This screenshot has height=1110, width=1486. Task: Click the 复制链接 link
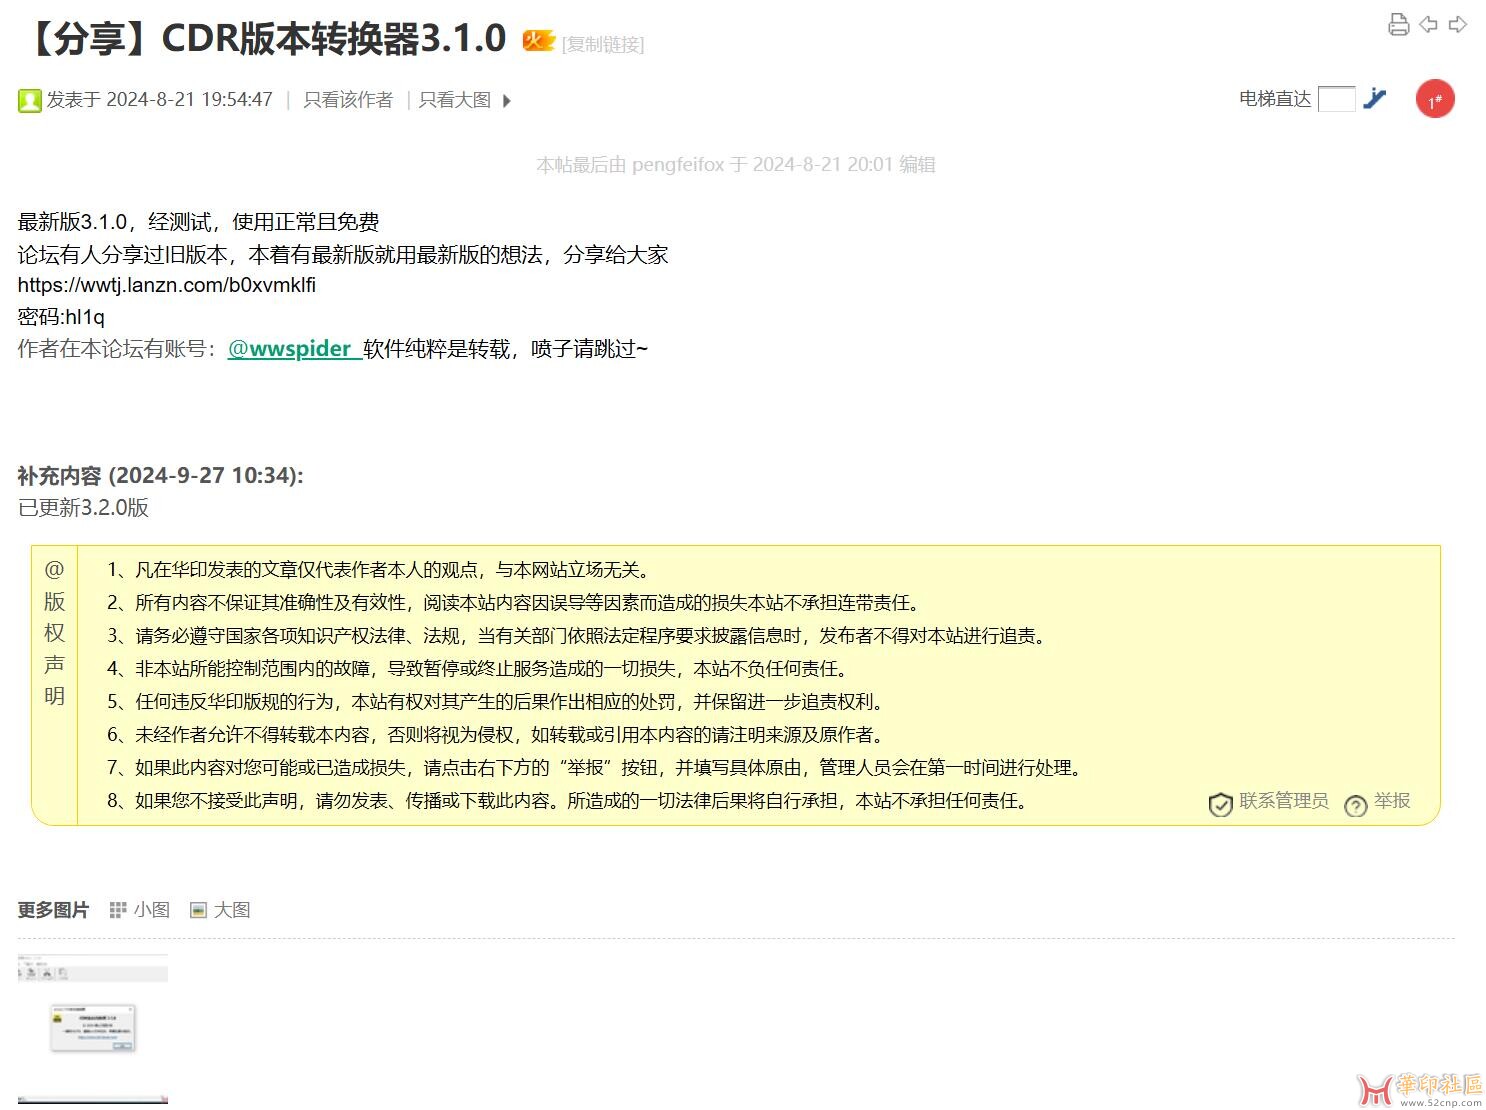[x=603, y=44]
